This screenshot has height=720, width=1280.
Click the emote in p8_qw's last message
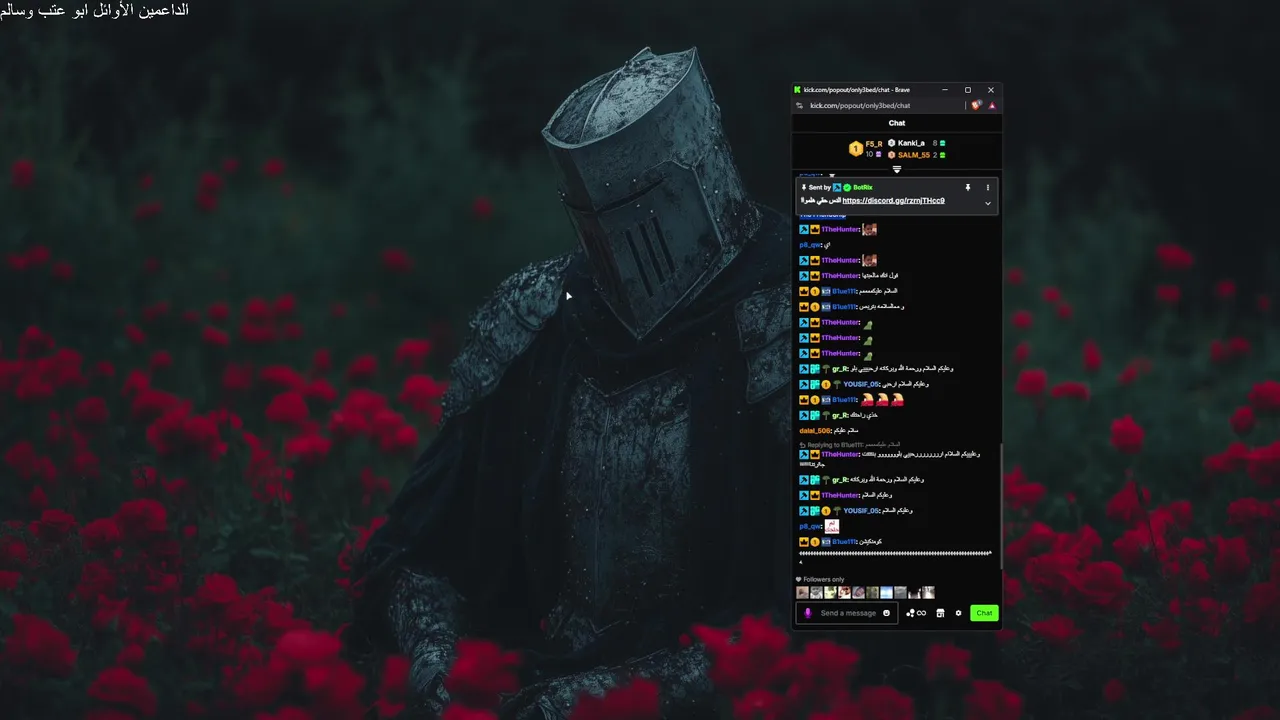[832, 526]
